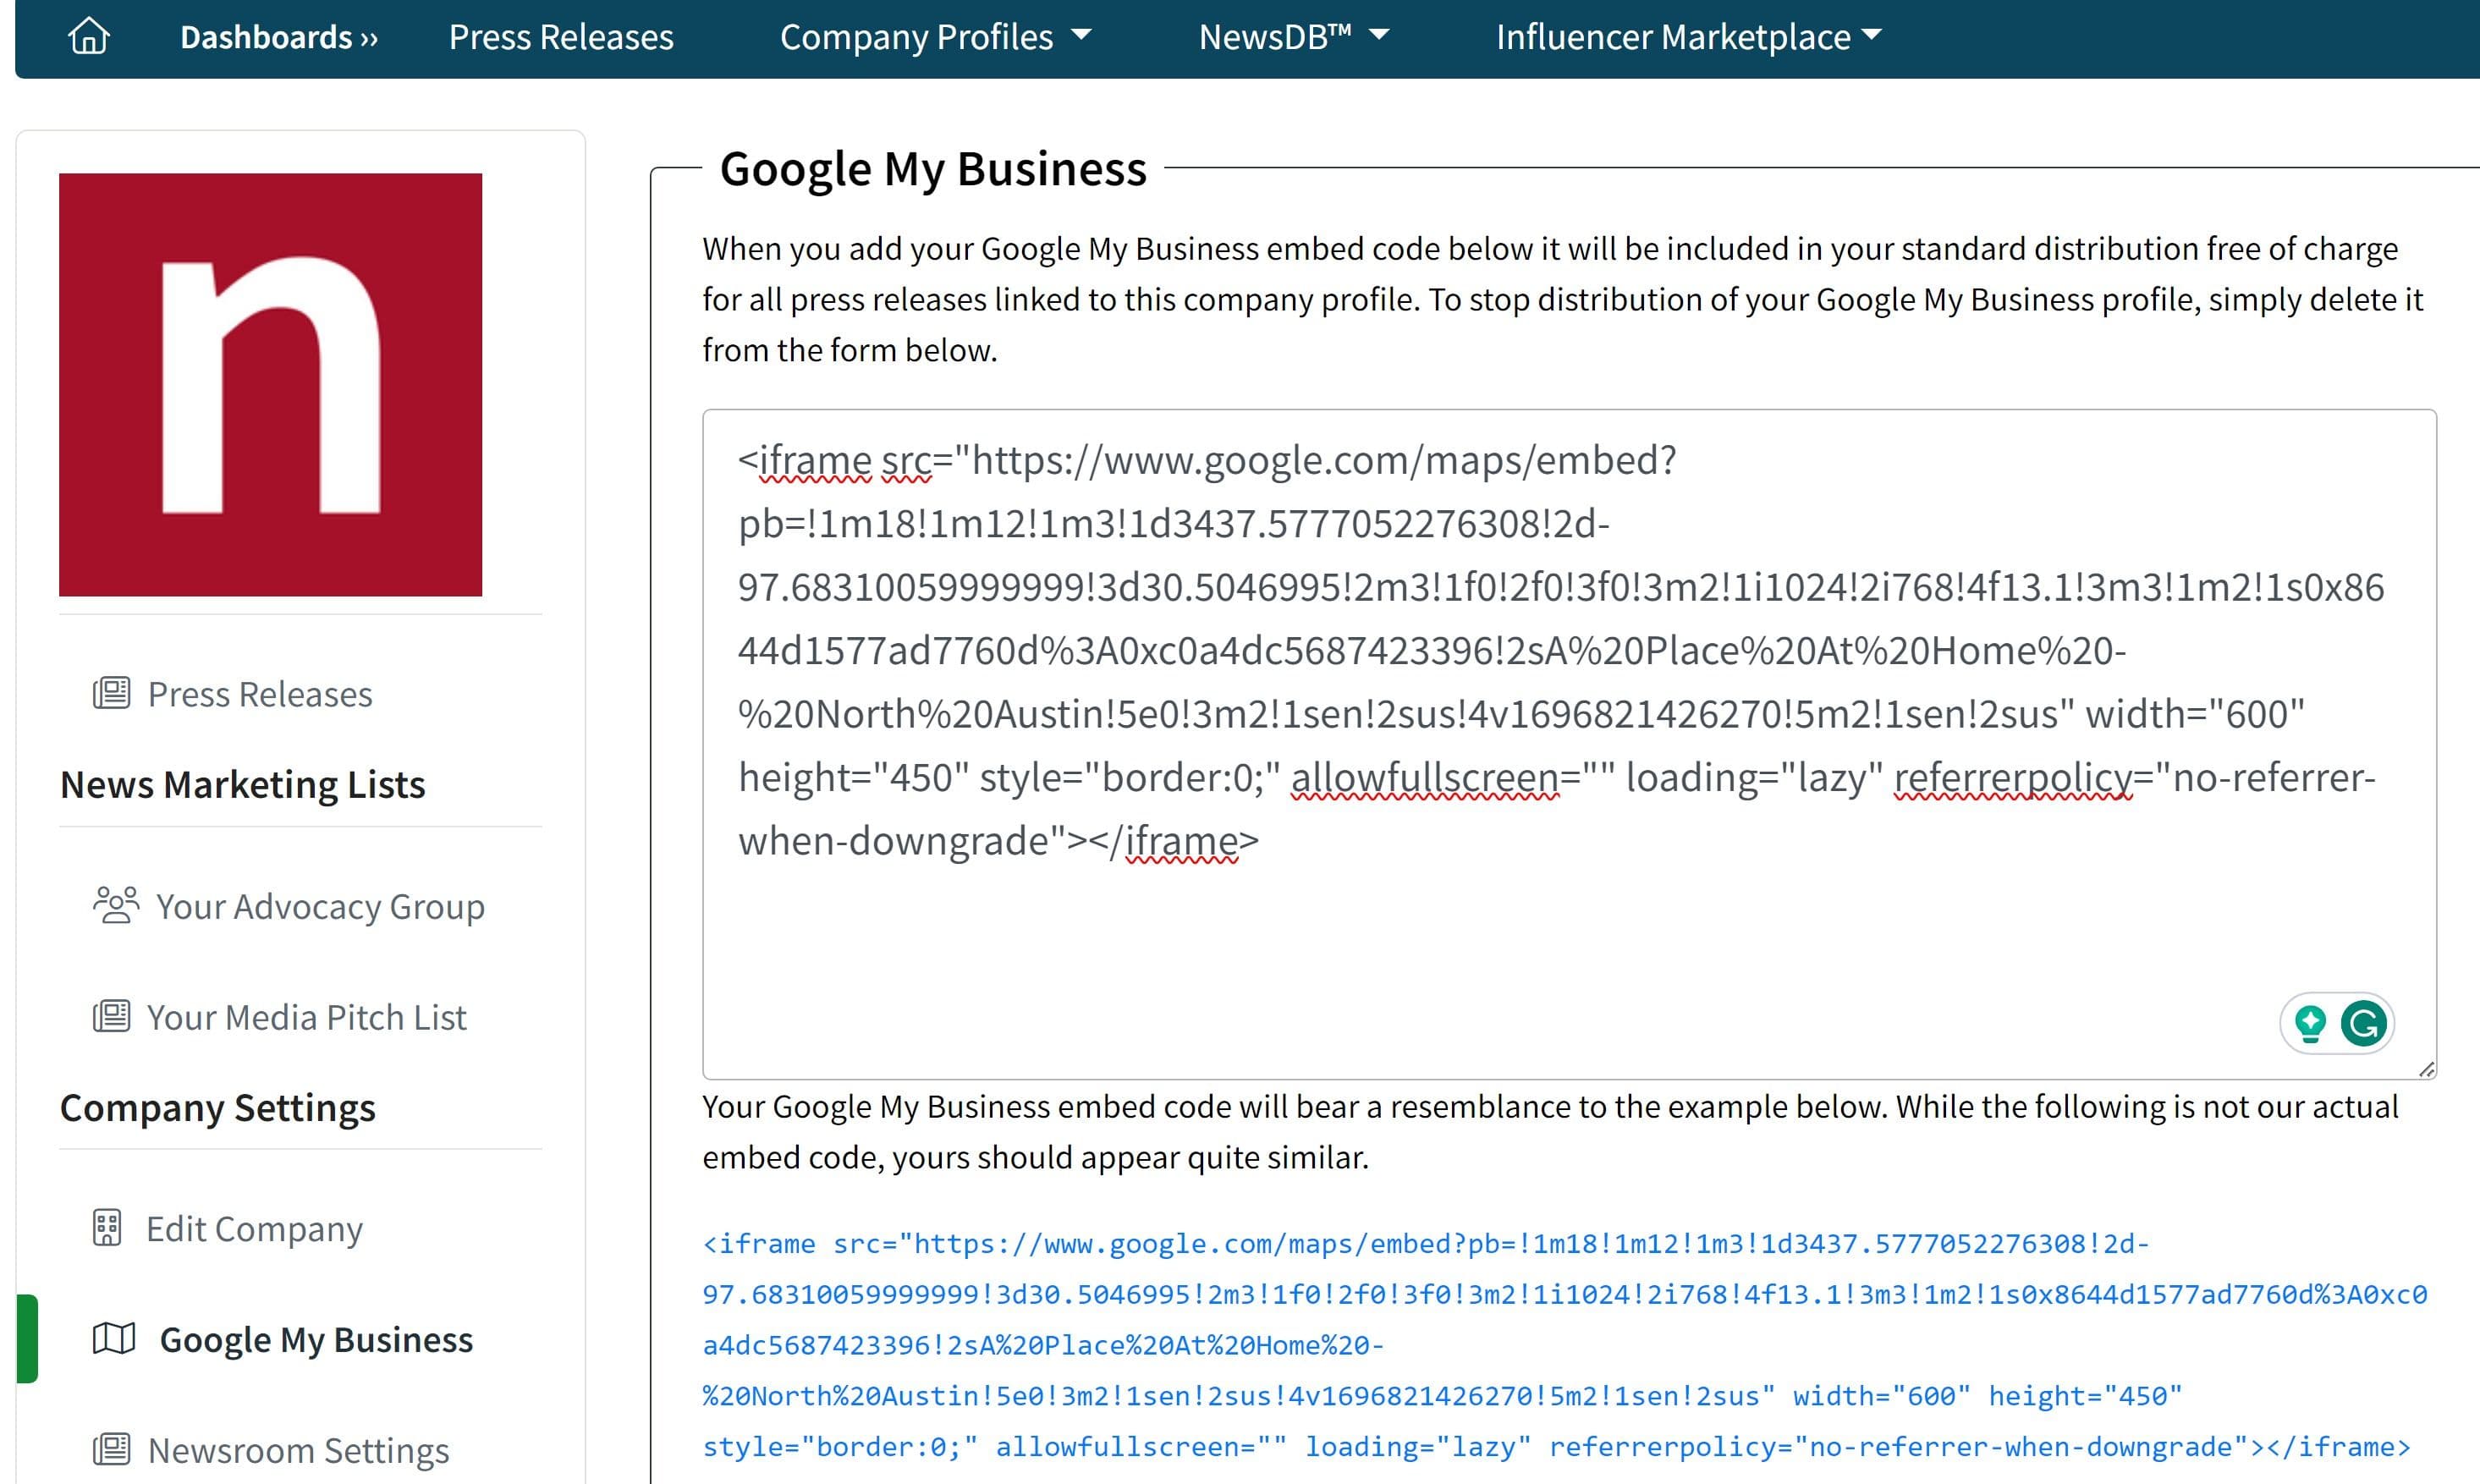Click the Media Pitch List newspaper icon
The image size is (2480, 1484).
point(111,1016)
